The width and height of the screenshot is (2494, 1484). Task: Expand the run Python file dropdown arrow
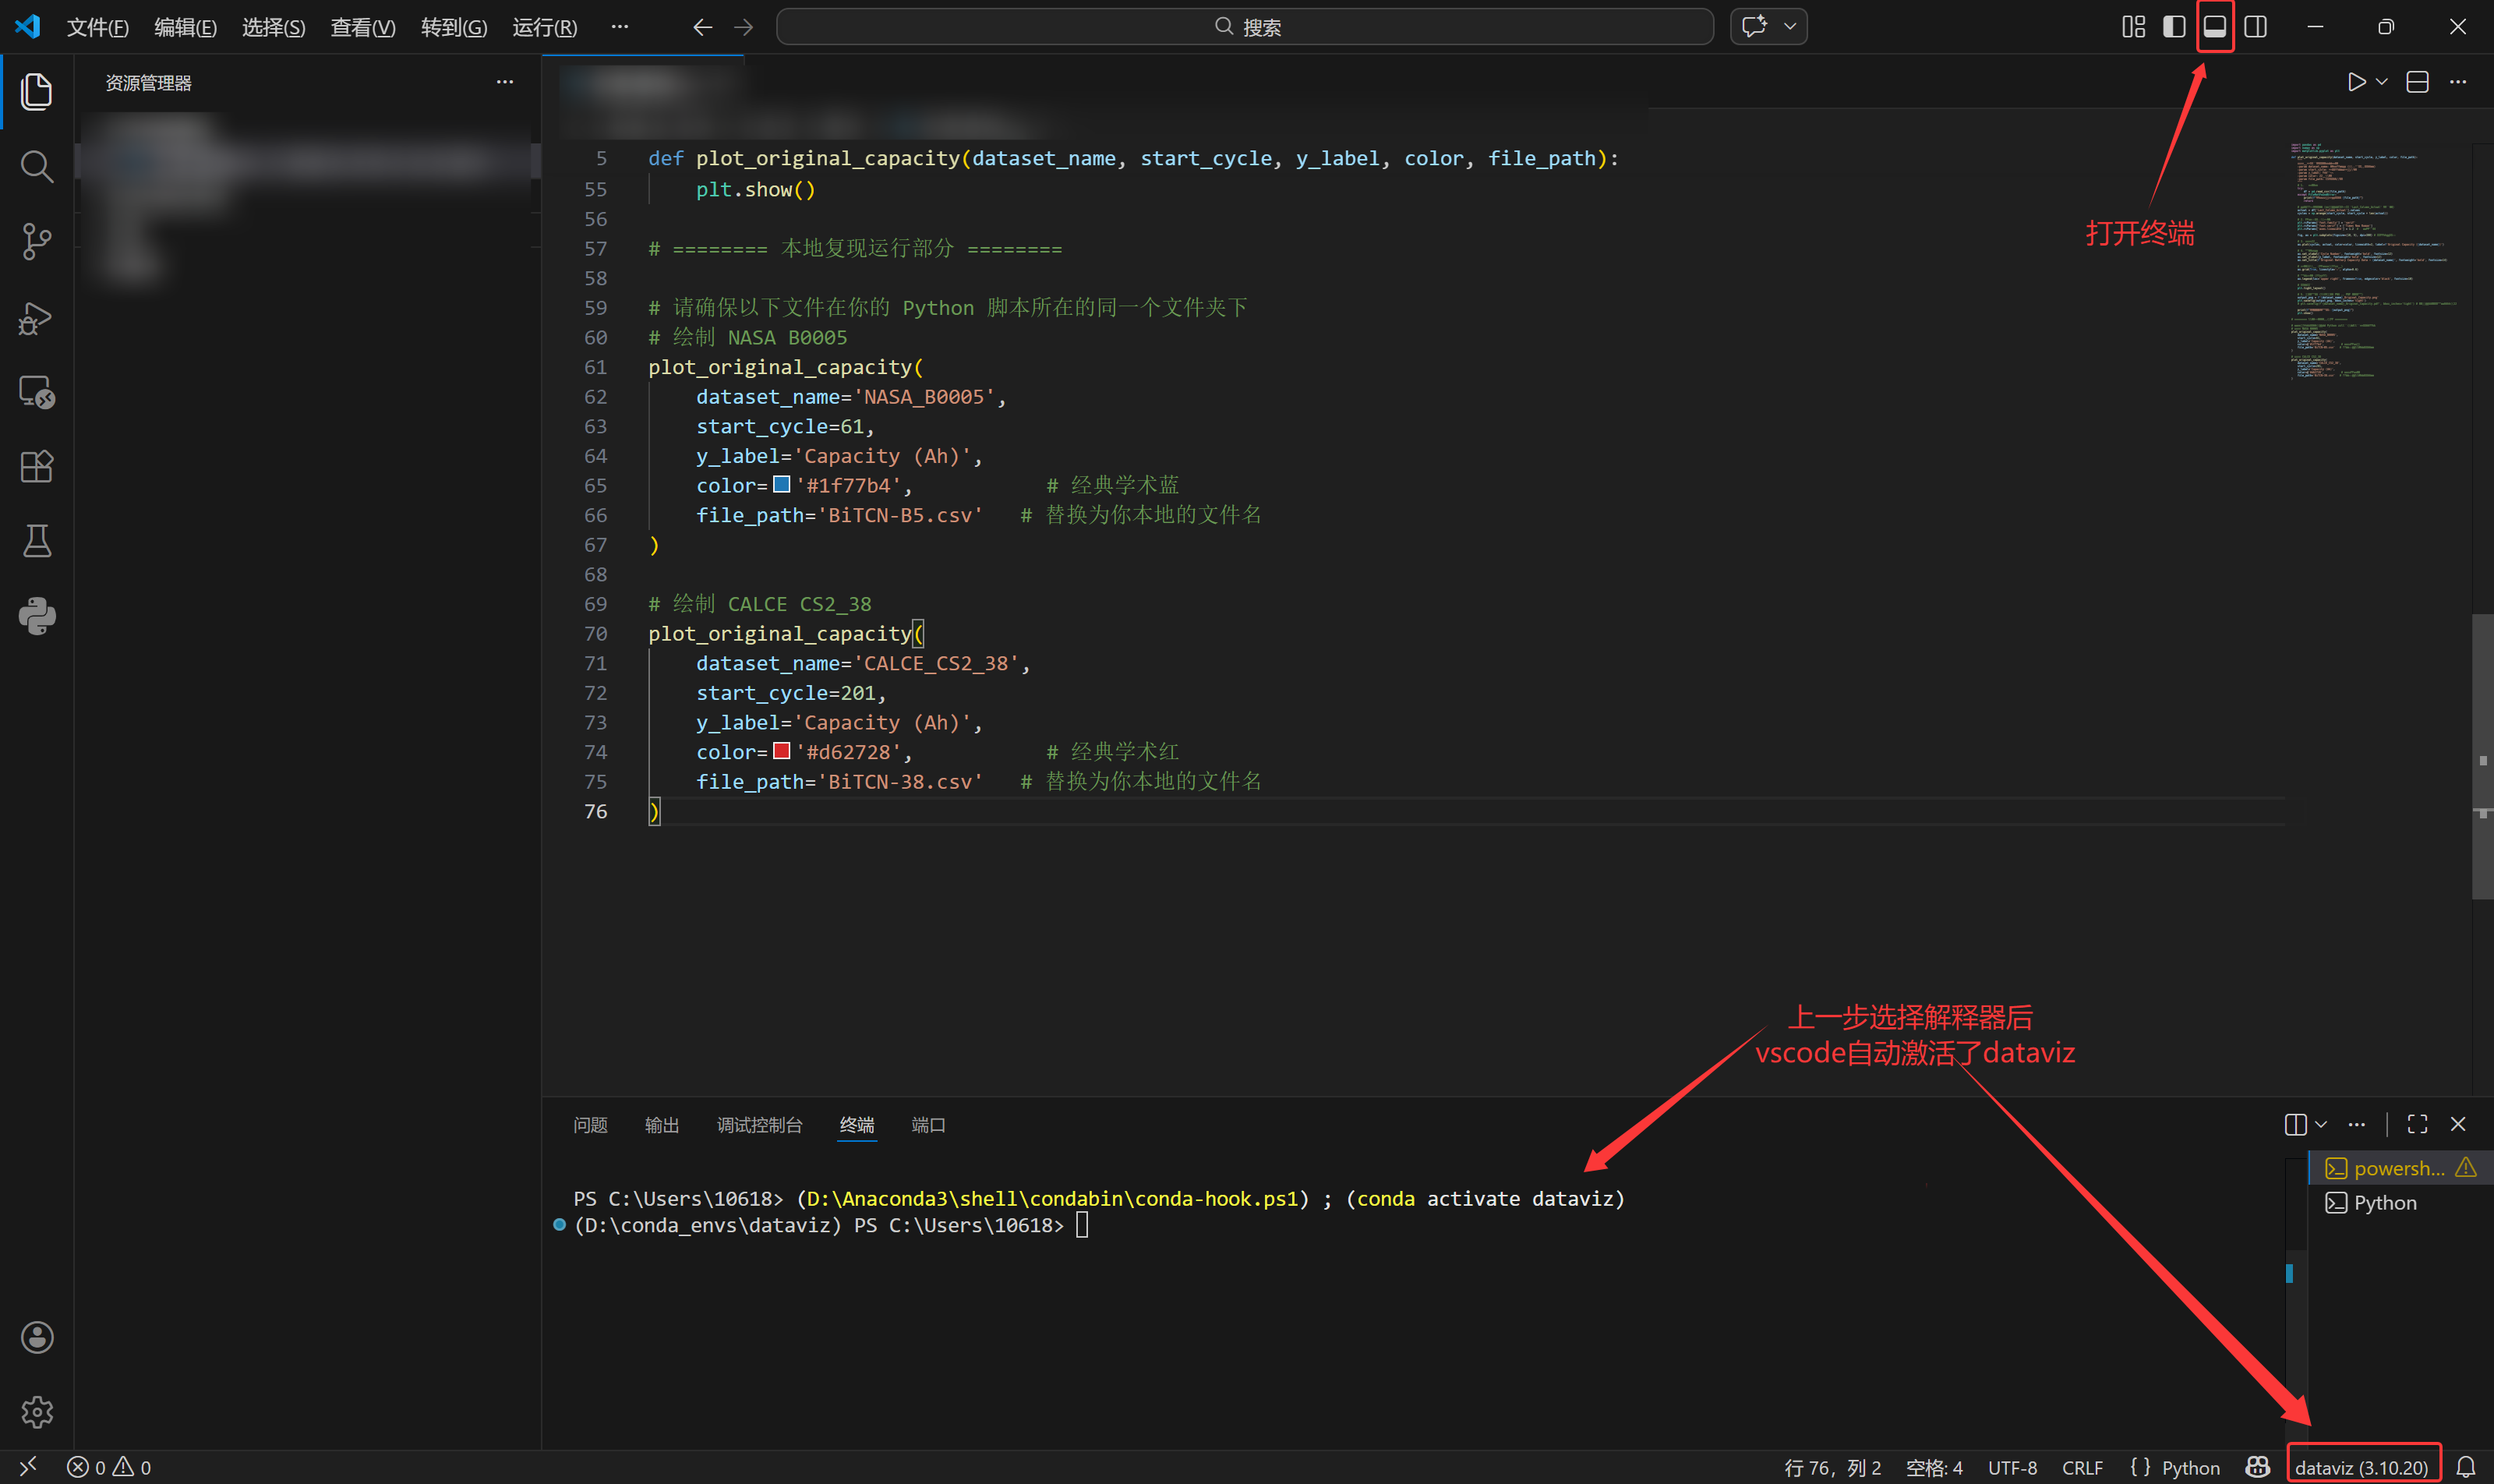[2382, 82]
